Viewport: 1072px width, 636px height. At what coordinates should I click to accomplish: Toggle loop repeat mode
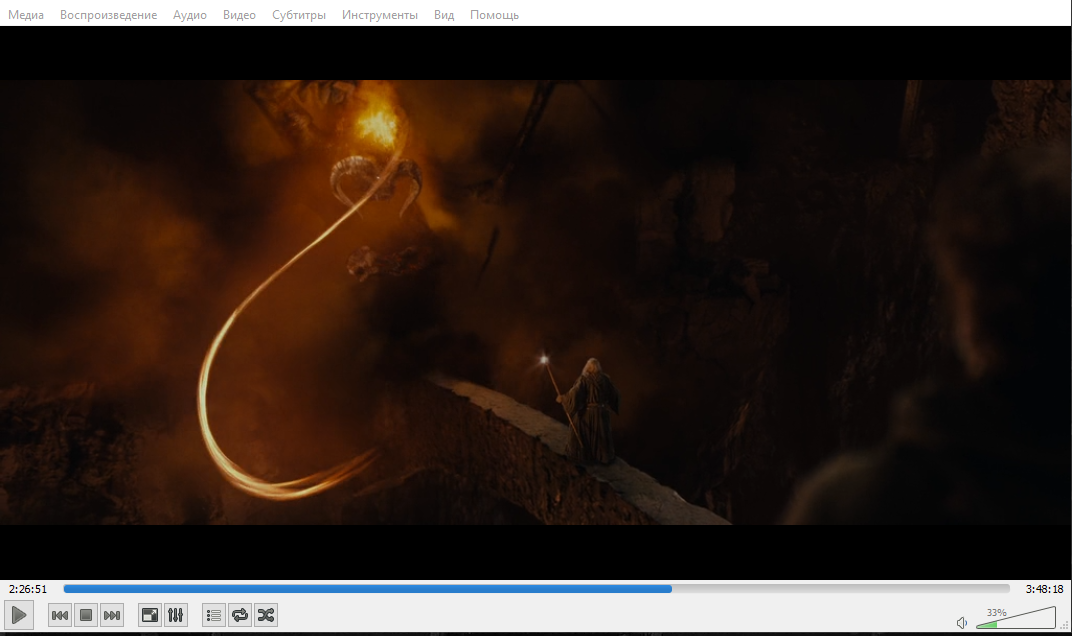tap(240, 615)
